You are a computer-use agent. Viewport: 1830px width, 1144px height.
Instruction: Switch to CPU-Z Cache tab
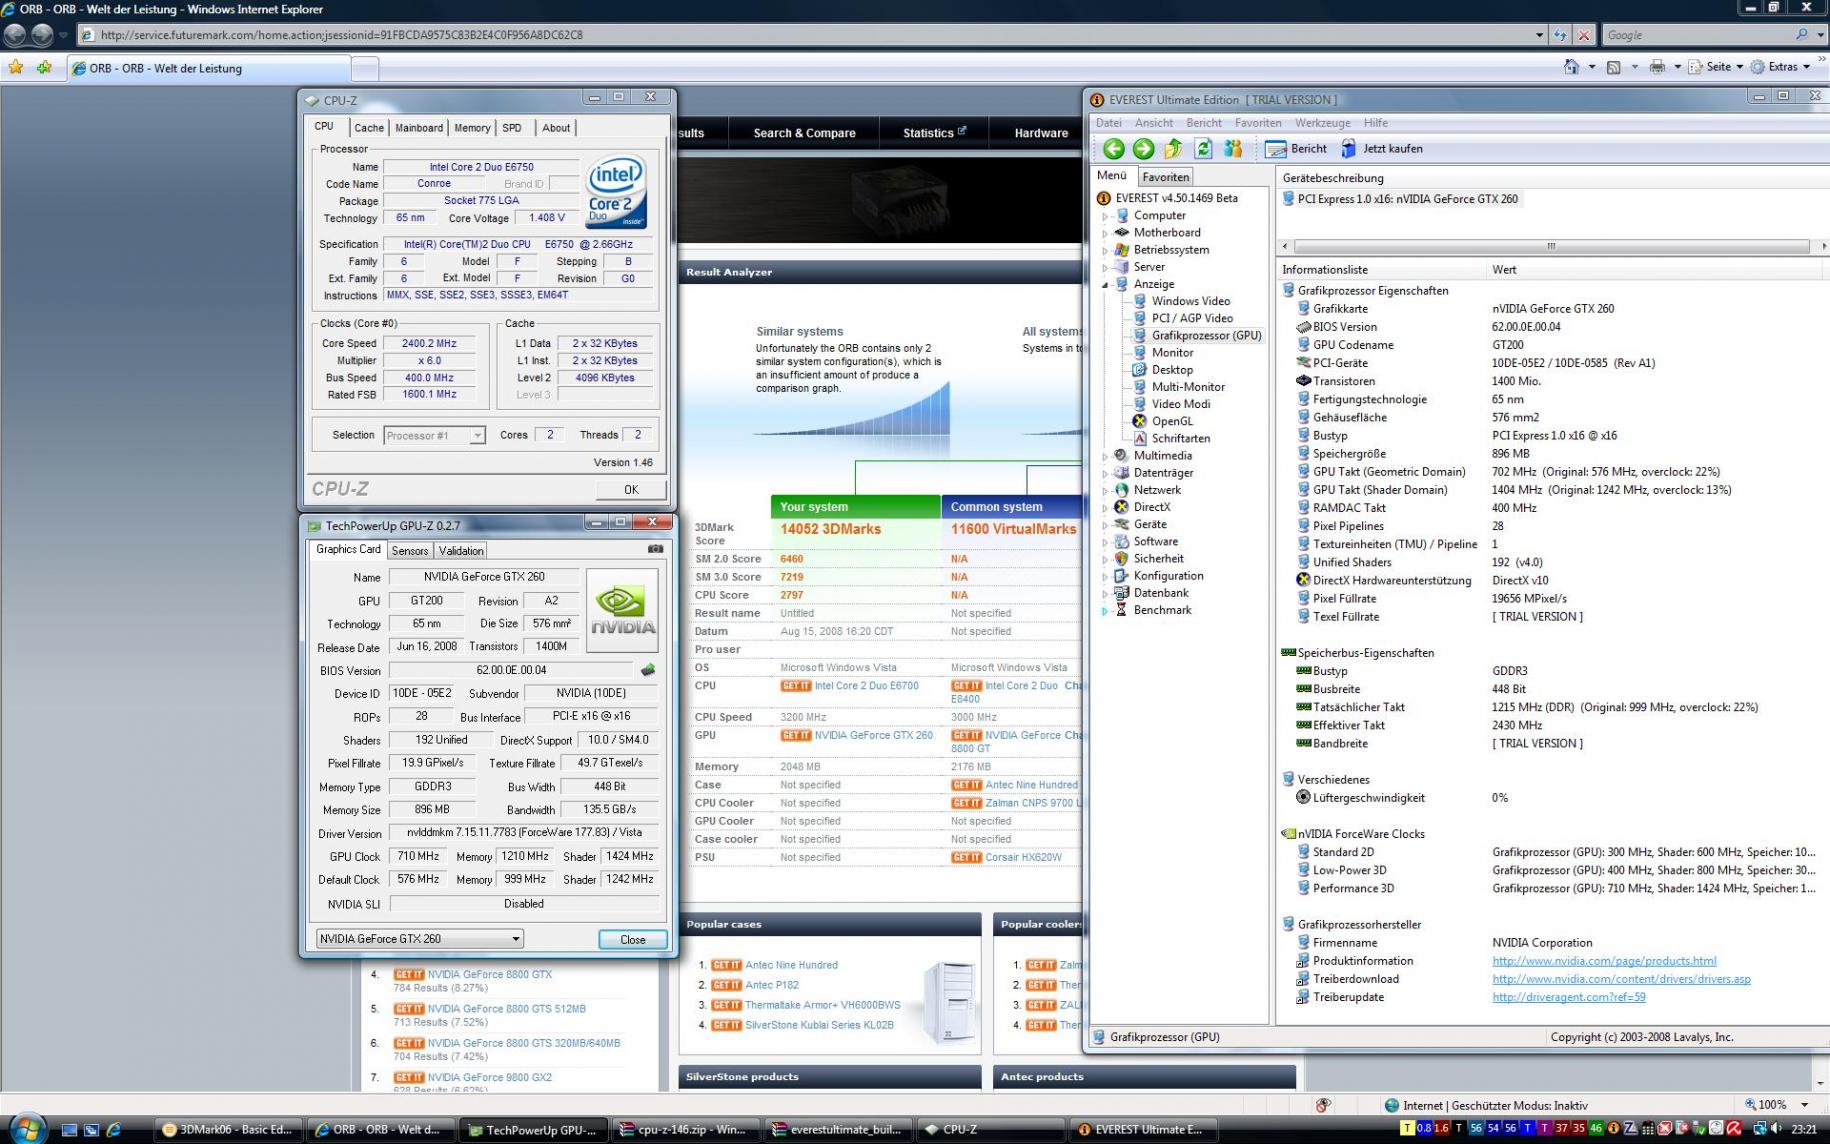click(x=368, y=128)
